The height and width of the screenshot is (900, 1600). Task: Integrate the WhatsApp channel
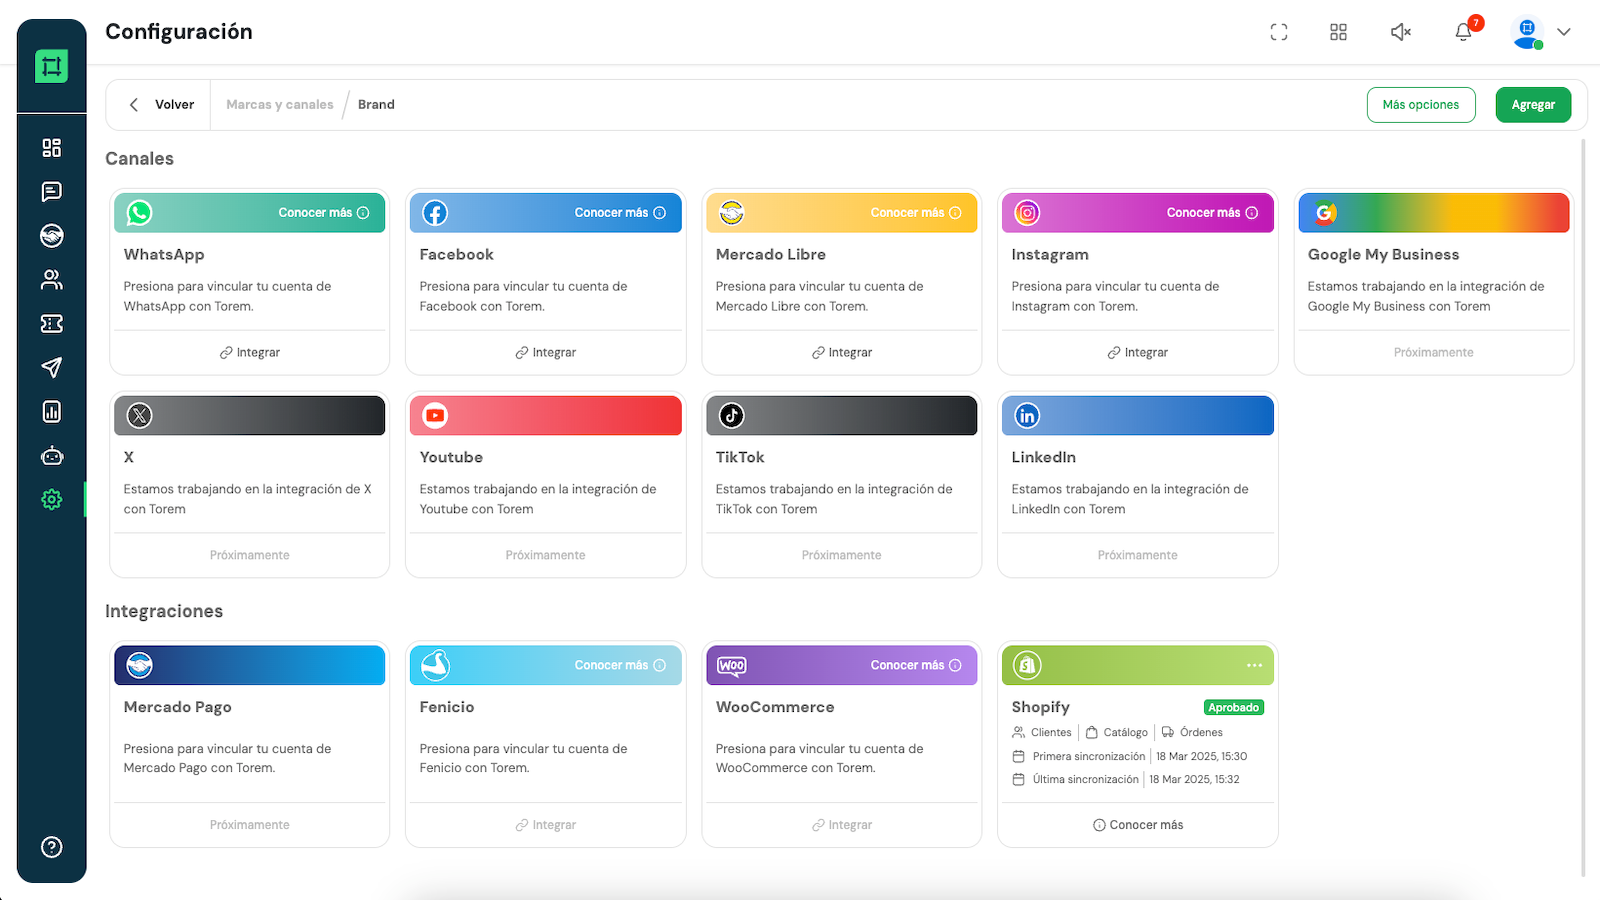(x=250, y=353)
